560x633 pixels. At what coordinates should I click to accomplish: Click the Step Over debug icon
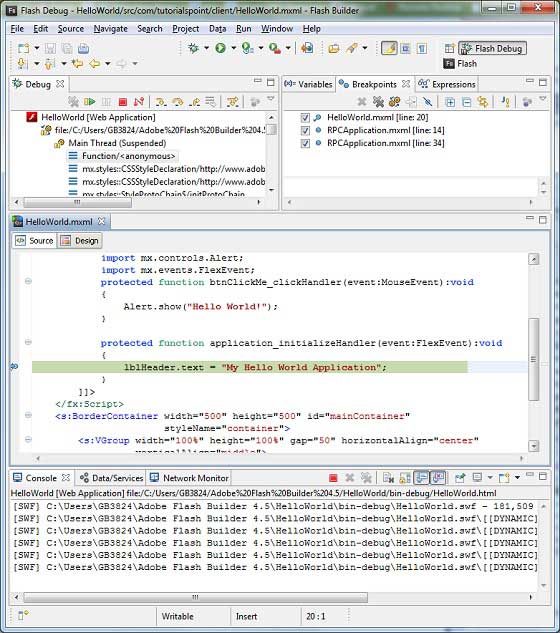[x=177, y=102]
